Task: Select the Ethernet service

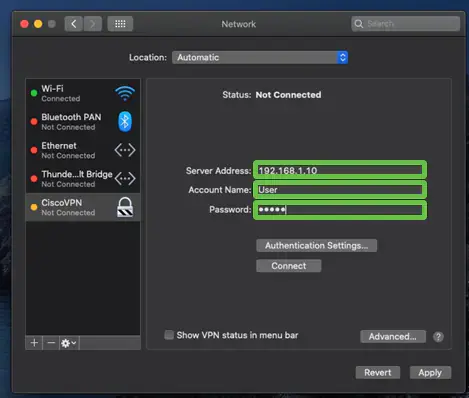Action: 83,150
